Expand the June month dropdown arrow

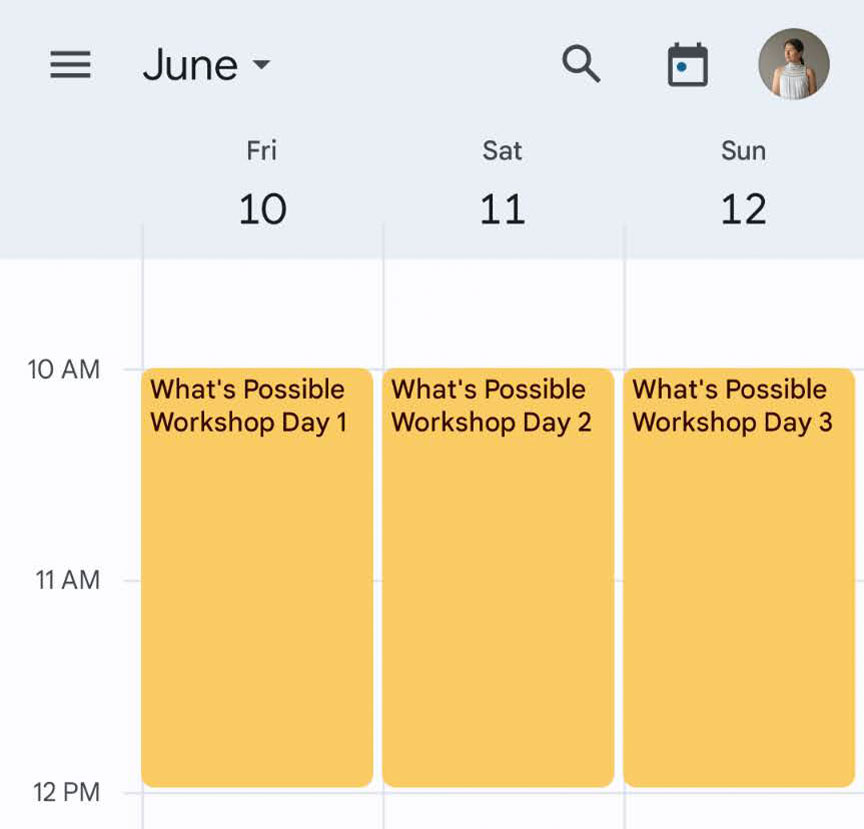(261, 64)
